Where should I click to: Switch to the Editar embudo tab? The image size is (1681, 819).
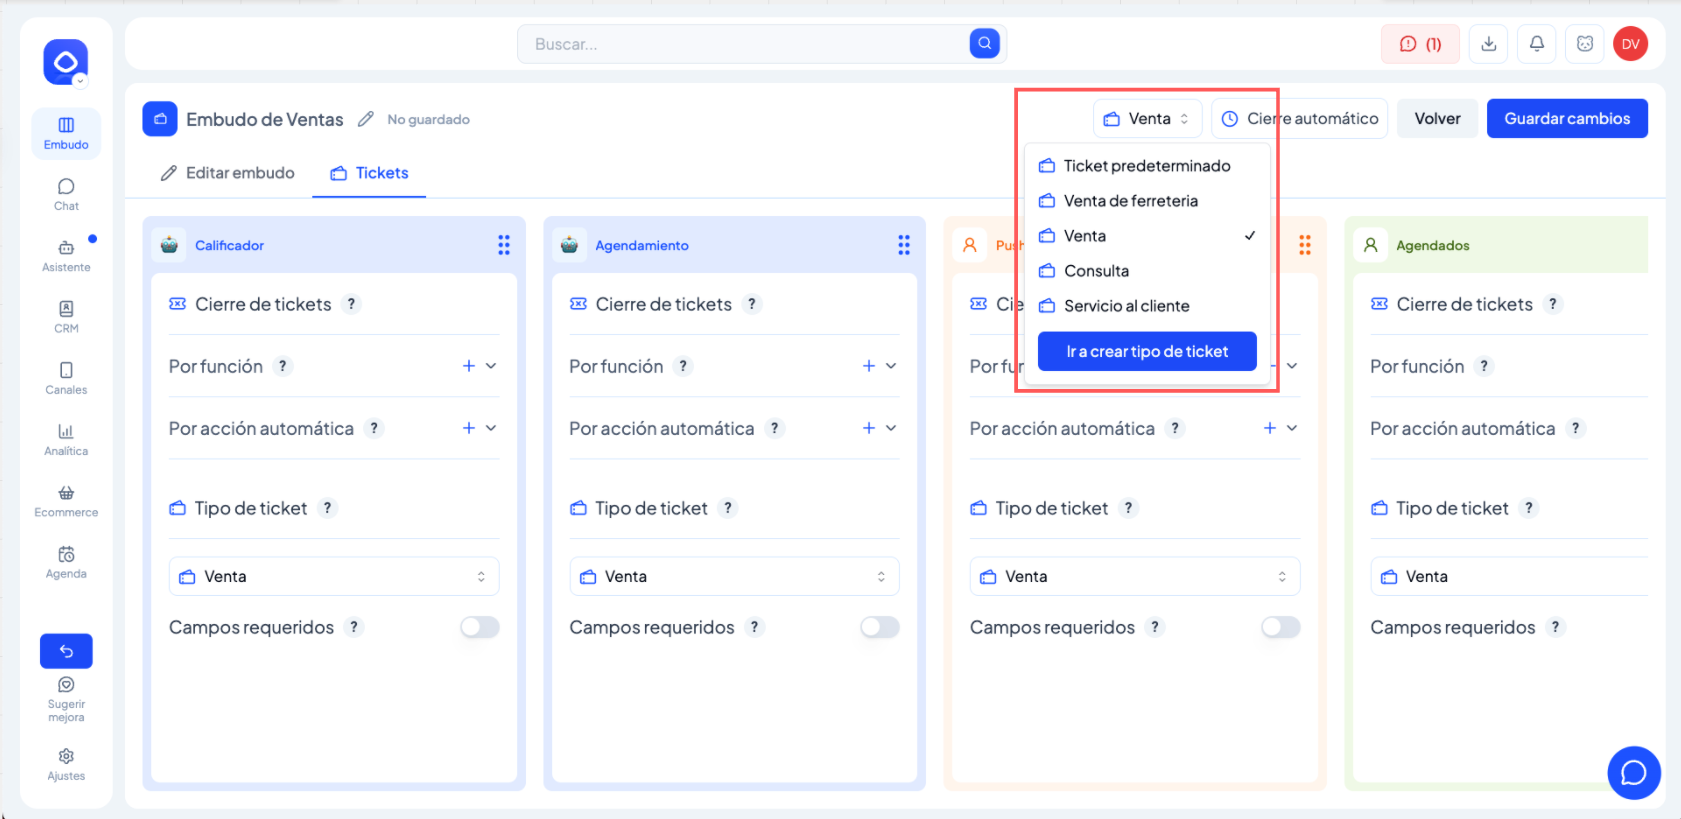228,173
